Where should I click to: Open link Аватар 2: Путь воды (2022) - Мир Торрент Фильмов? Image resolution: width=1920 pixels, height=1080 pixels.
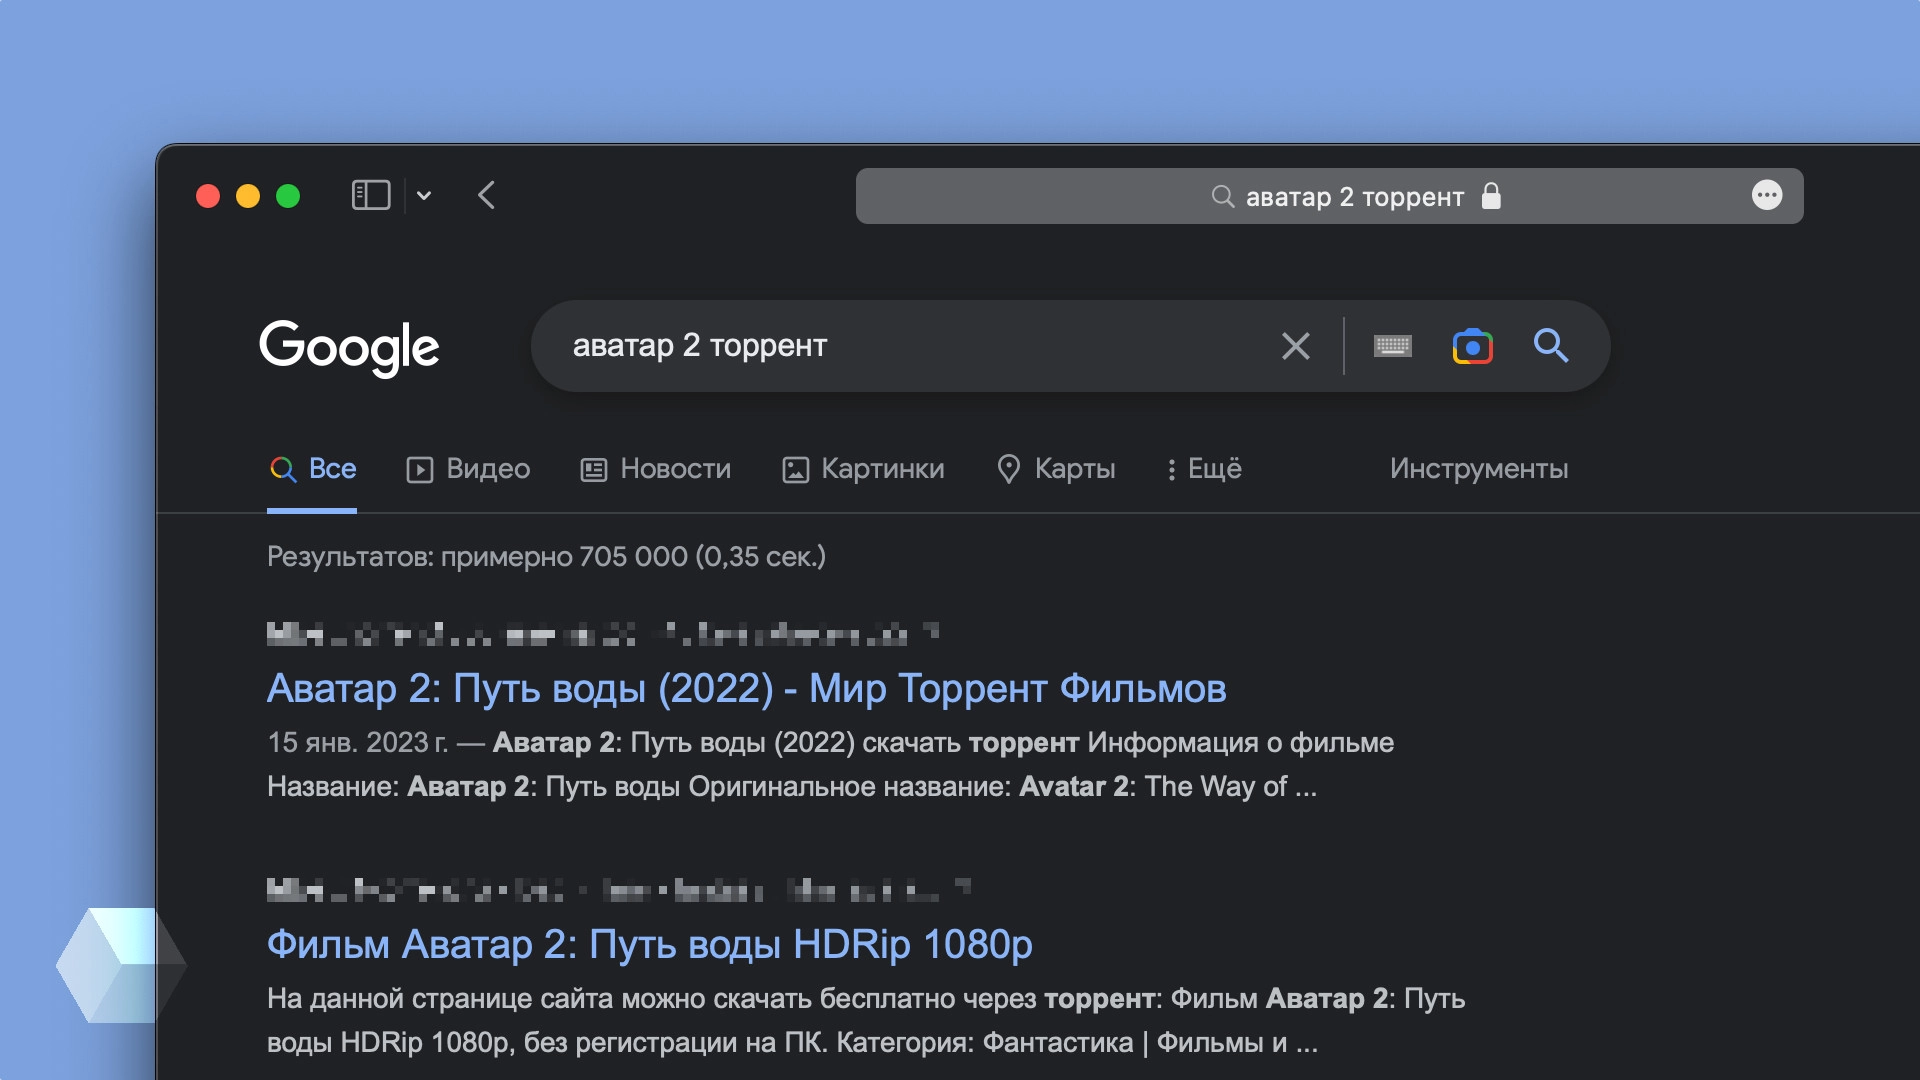tap(746, 688)
